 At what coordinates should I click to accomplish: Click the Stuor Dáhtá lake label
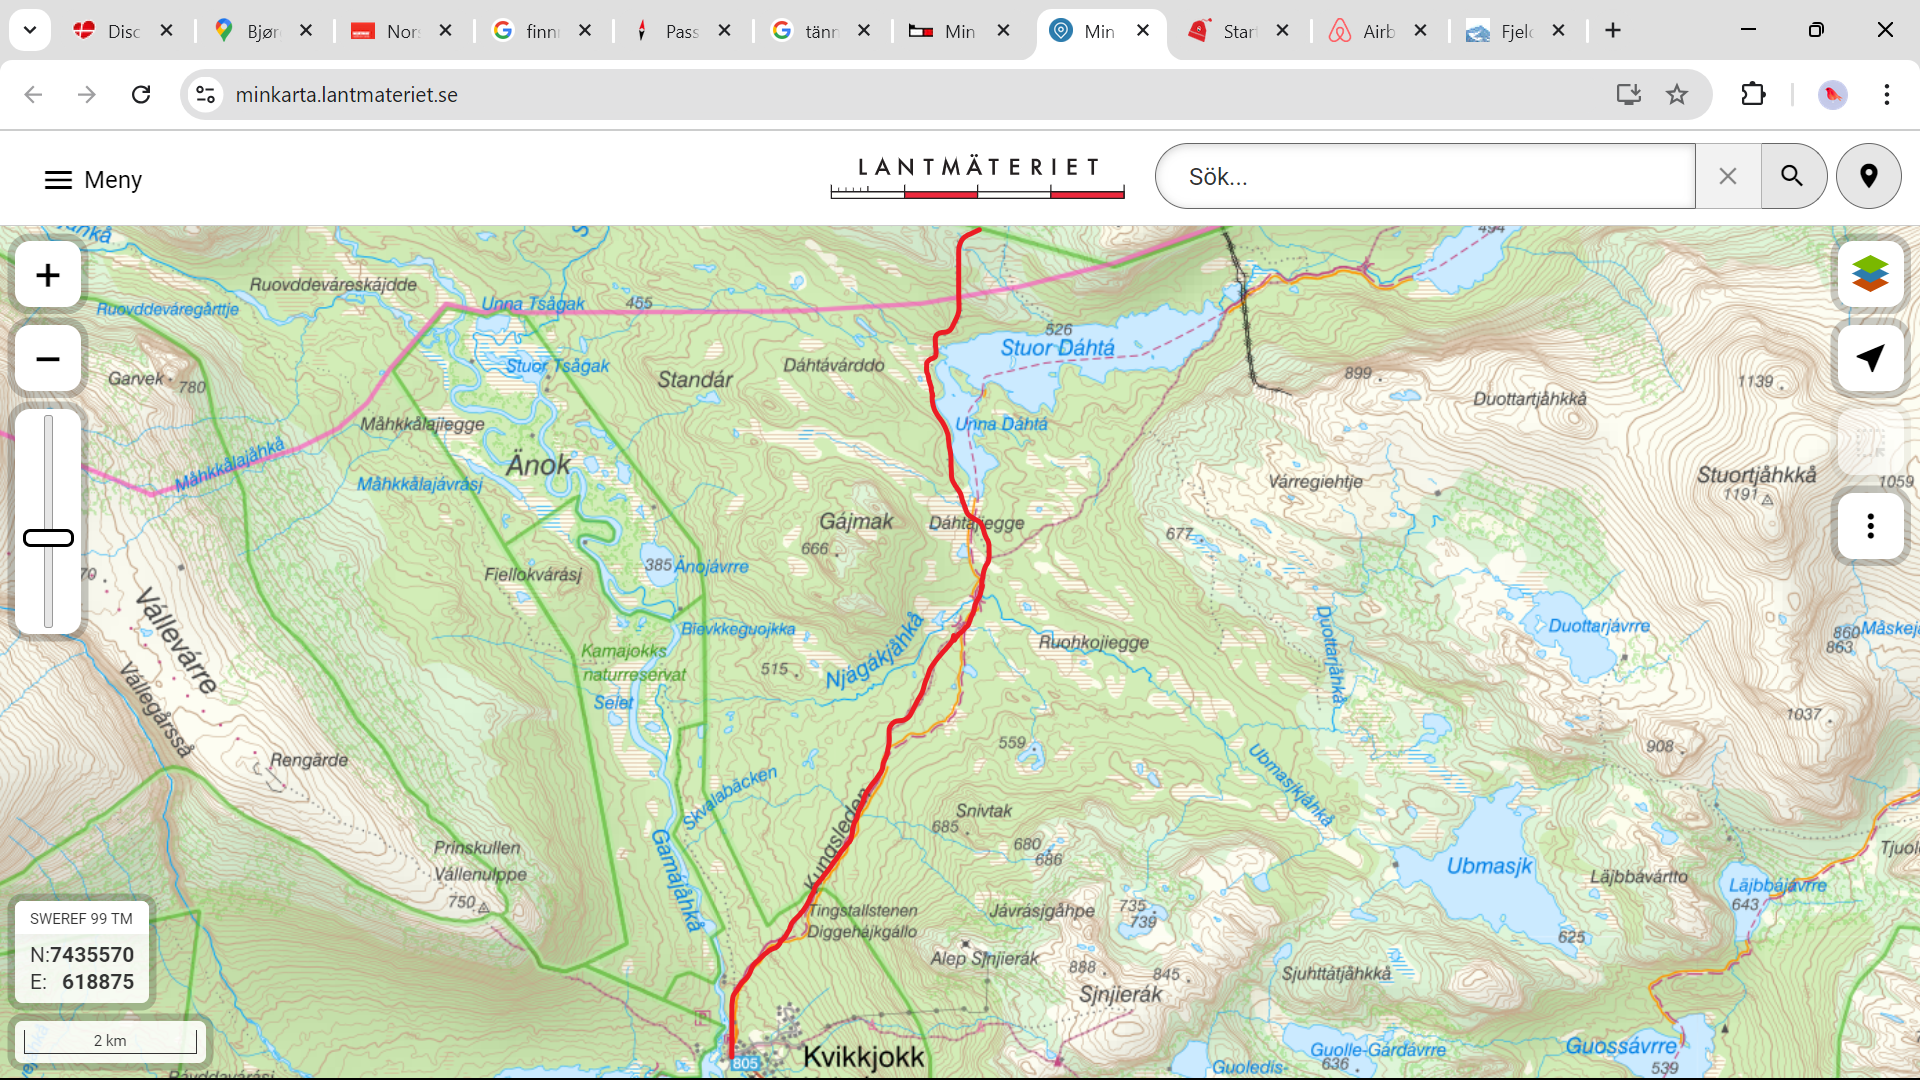point(1058,348)
